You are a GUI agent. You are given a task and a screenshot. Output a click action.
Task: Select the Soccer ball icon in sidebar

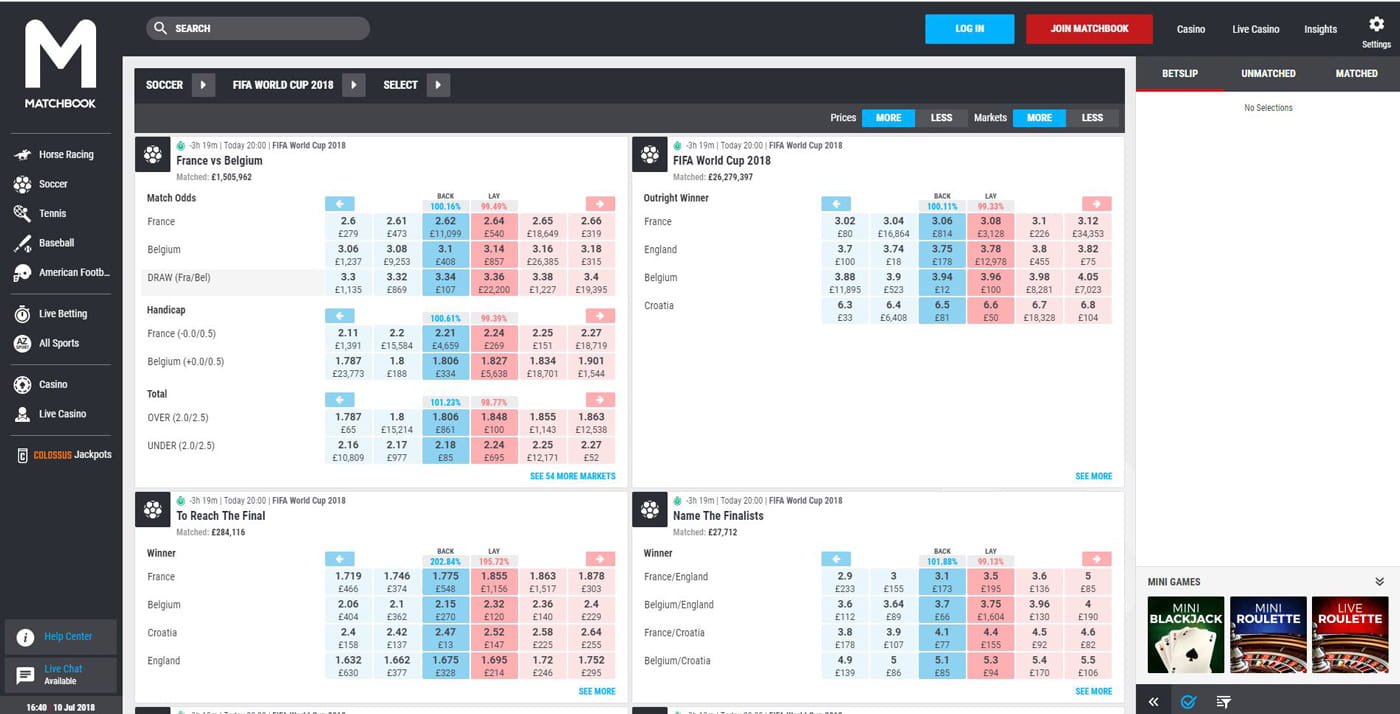tap(22, 184)
